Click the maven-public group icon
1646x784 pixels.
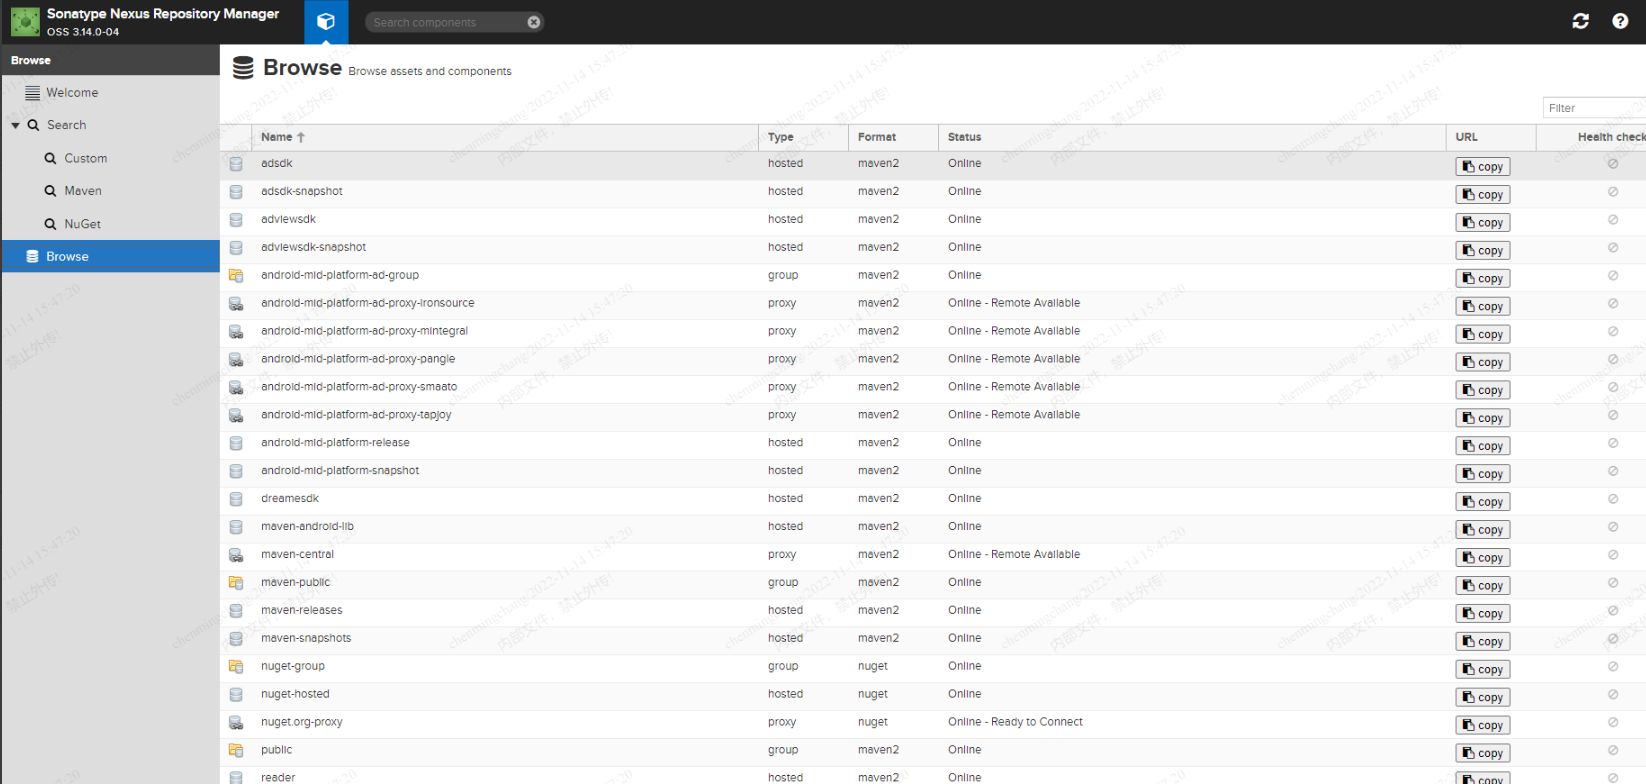[236, 583]
